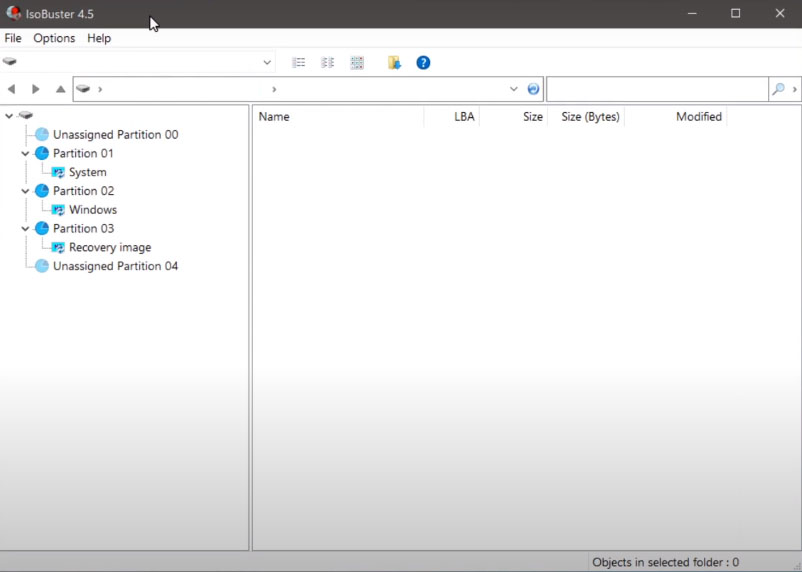Screen dimensions: 802x572
Task: Click the details list view icon
Action: [x=298, y=63]
